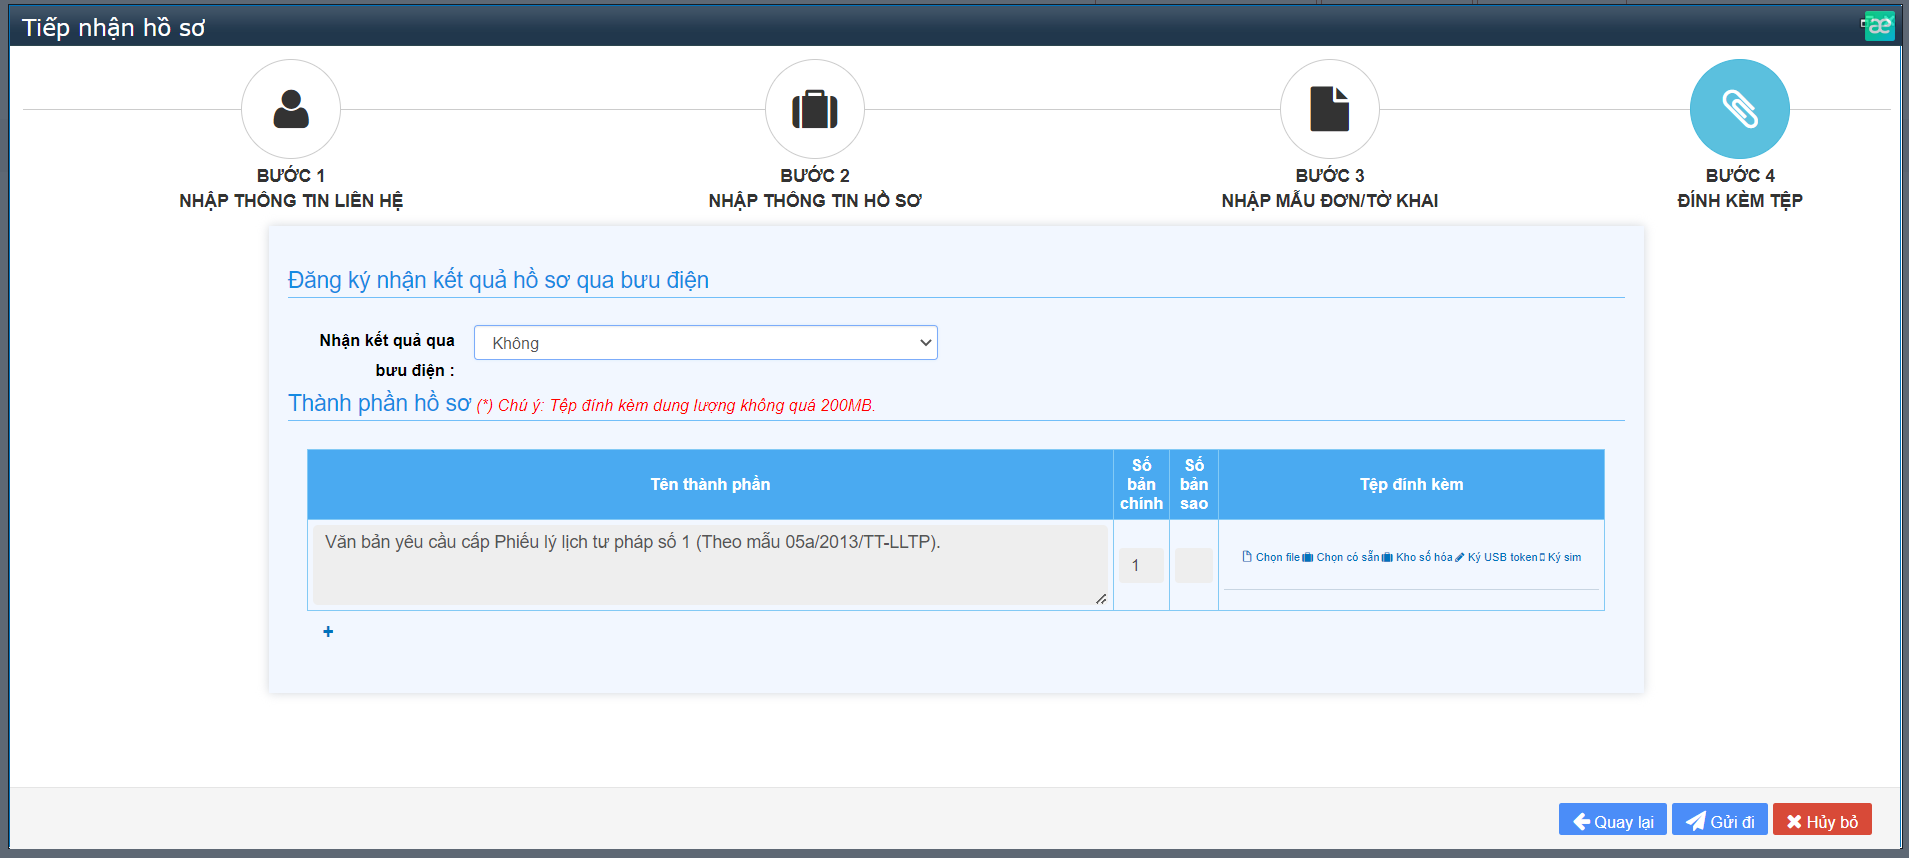Go to 'Nhập mẫu đơn/tờ khai' step

1329,200
